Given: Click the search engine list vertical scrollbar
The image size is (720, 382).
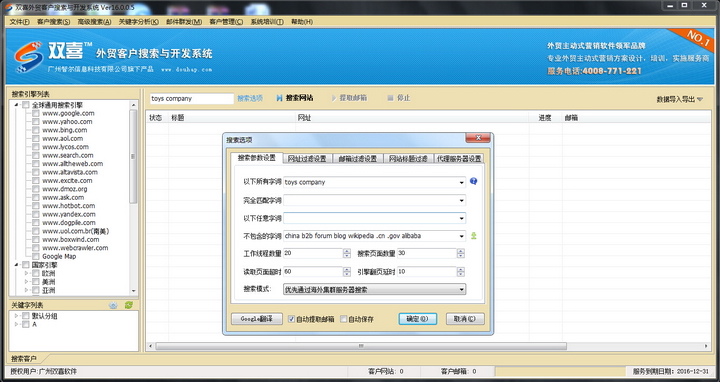Looking at the screenshot, I should [134, 156].
